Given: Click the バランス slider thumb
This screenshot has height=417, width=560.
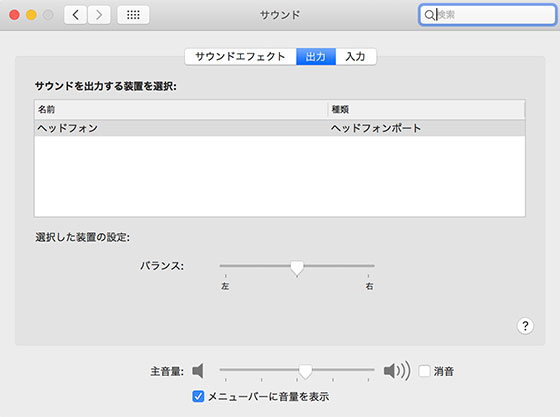Looking at the screenshot, I should [297, 268].
